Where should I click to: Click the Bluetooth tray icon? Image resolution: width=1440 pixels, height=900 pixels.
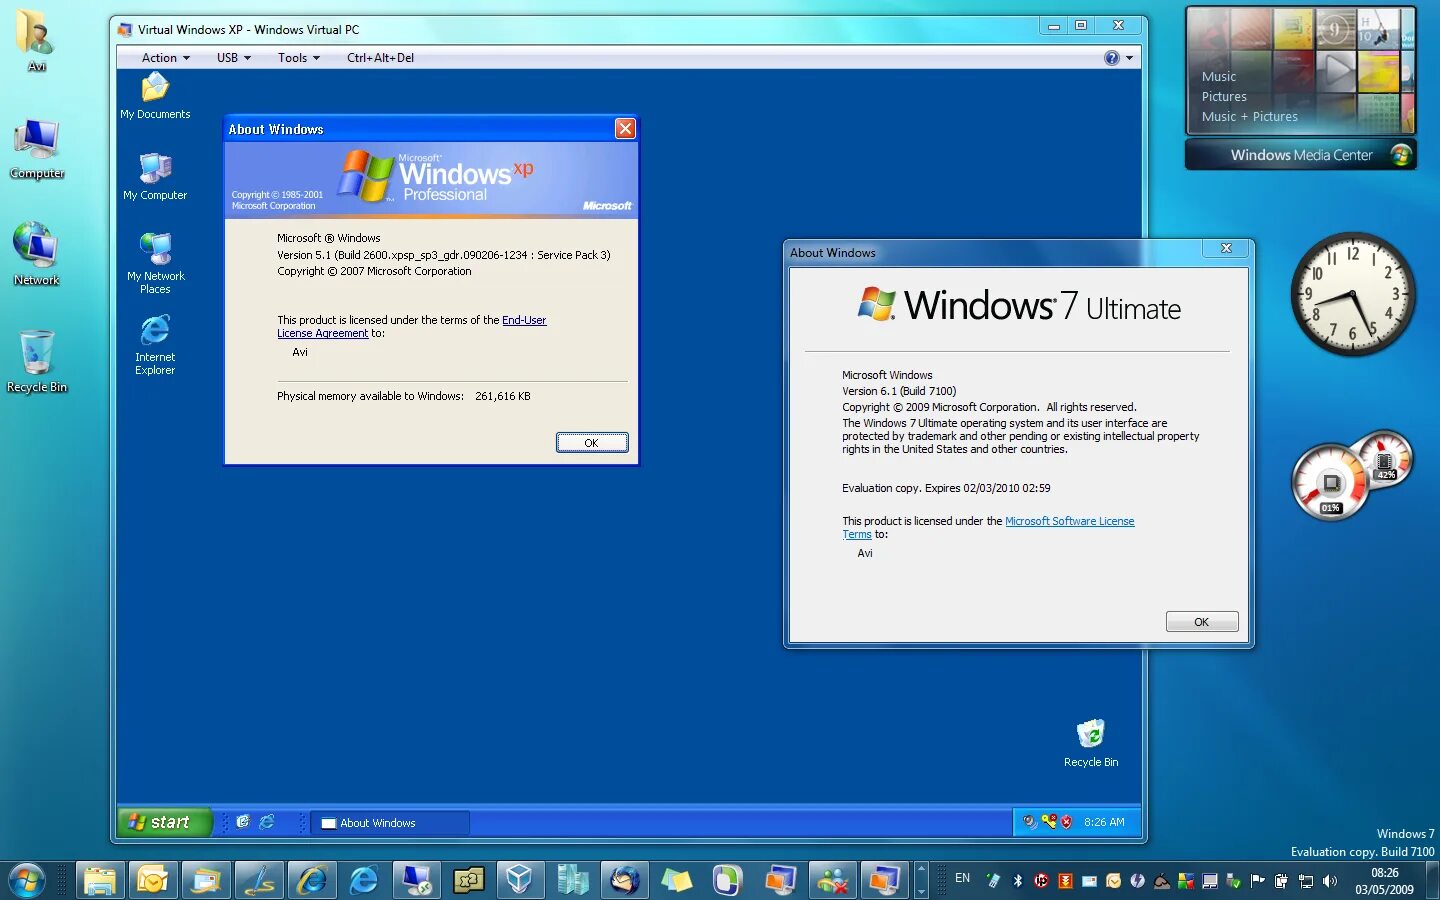click(x=1017, y=881)
